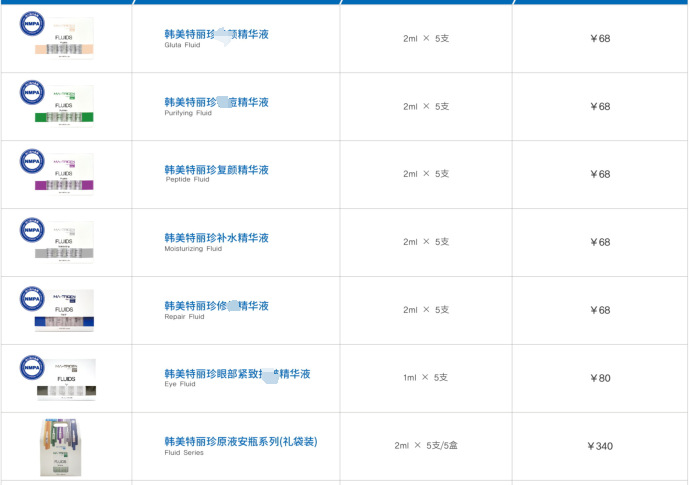Open product name above Repair Fluid
This screenshot has width=690, height=485.
pyautogui.click(x=217, y=305)
